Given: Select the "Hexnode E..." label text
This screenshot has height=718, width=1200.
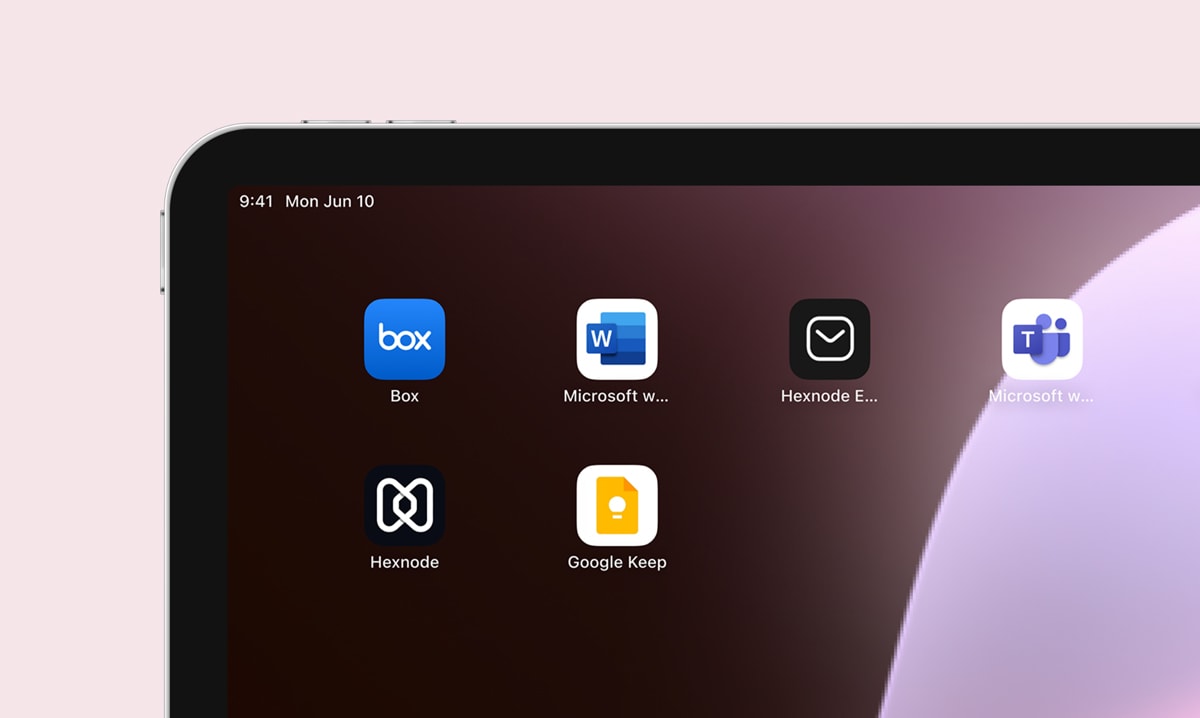Looking at the screenshot, I should coord(829,396).
